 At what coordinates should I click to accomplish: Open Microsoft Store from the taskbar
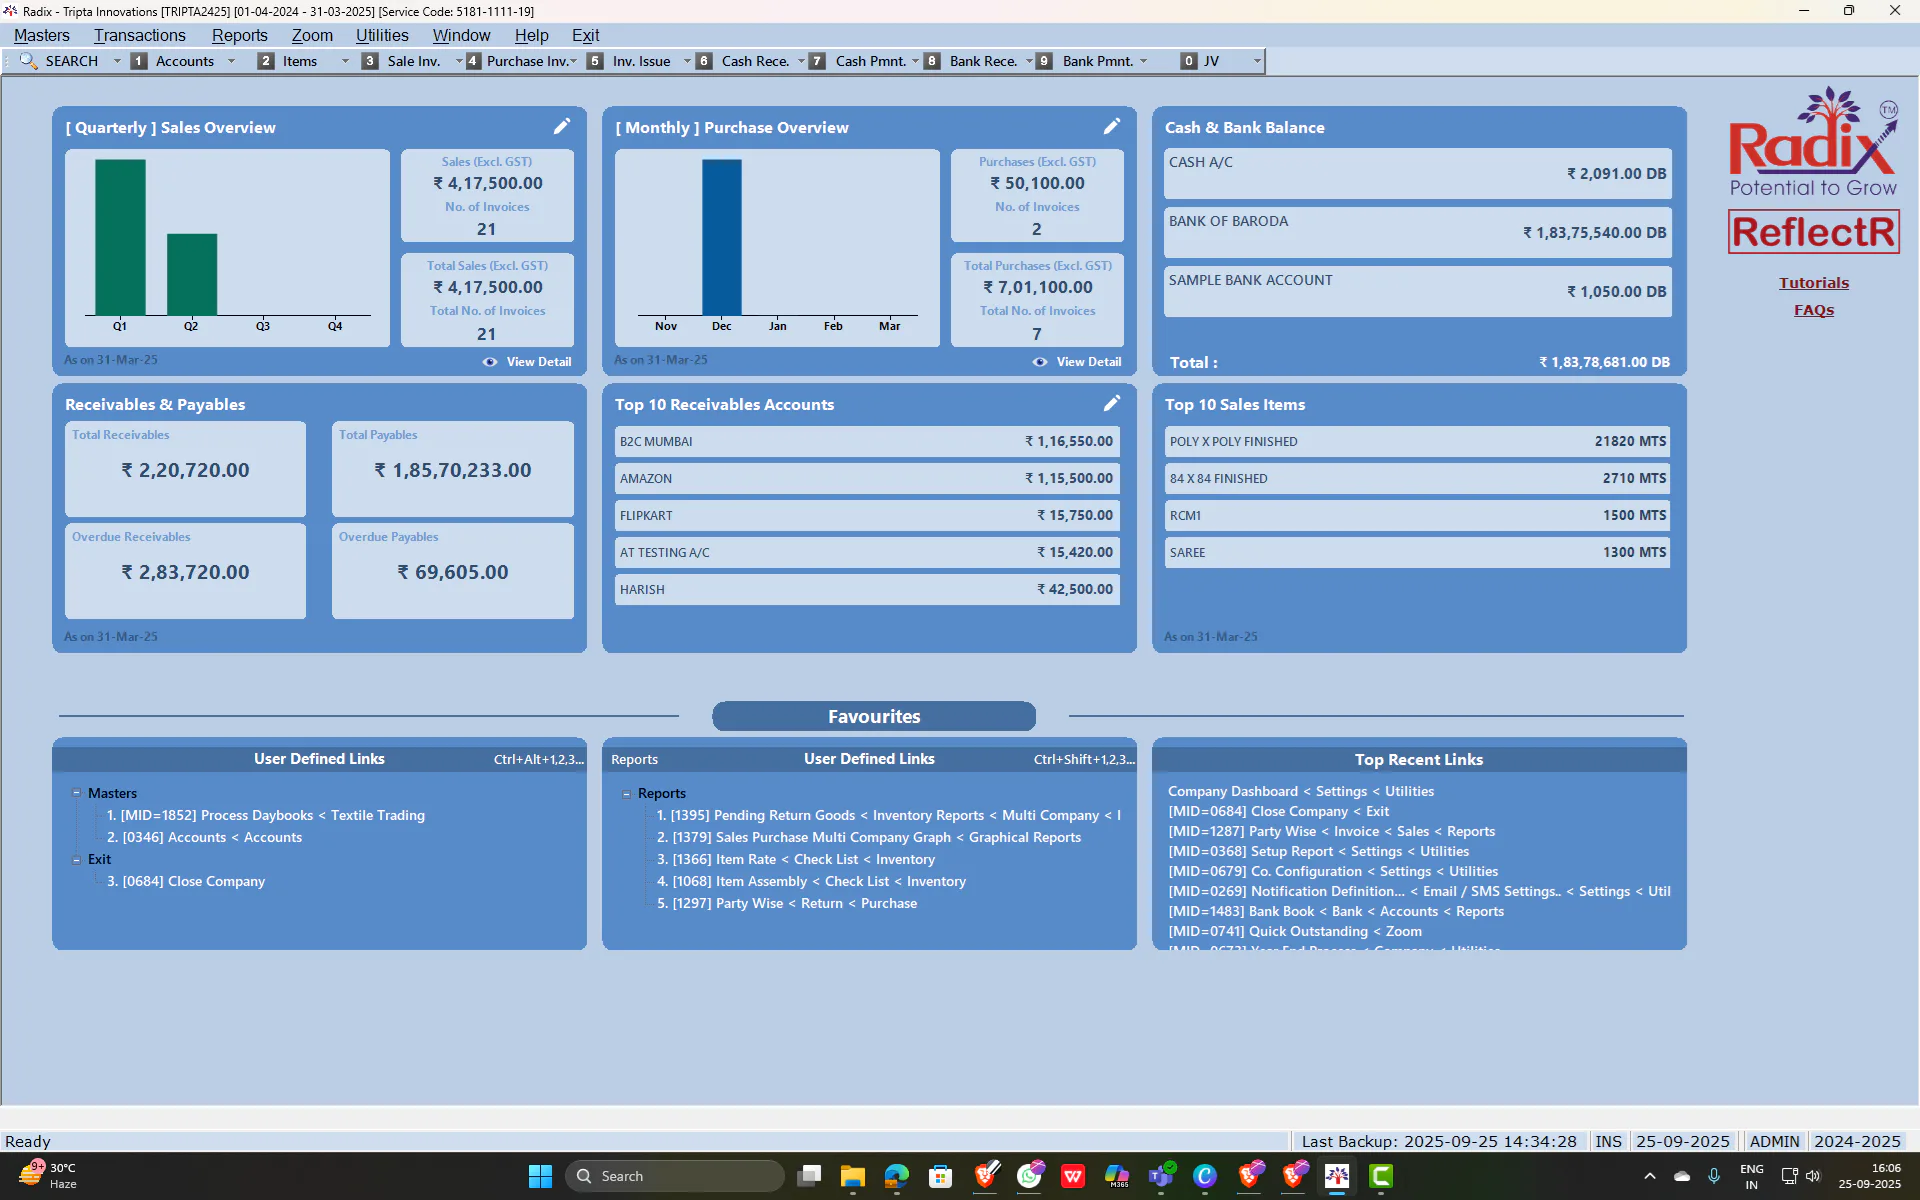tap(940, 1176)
